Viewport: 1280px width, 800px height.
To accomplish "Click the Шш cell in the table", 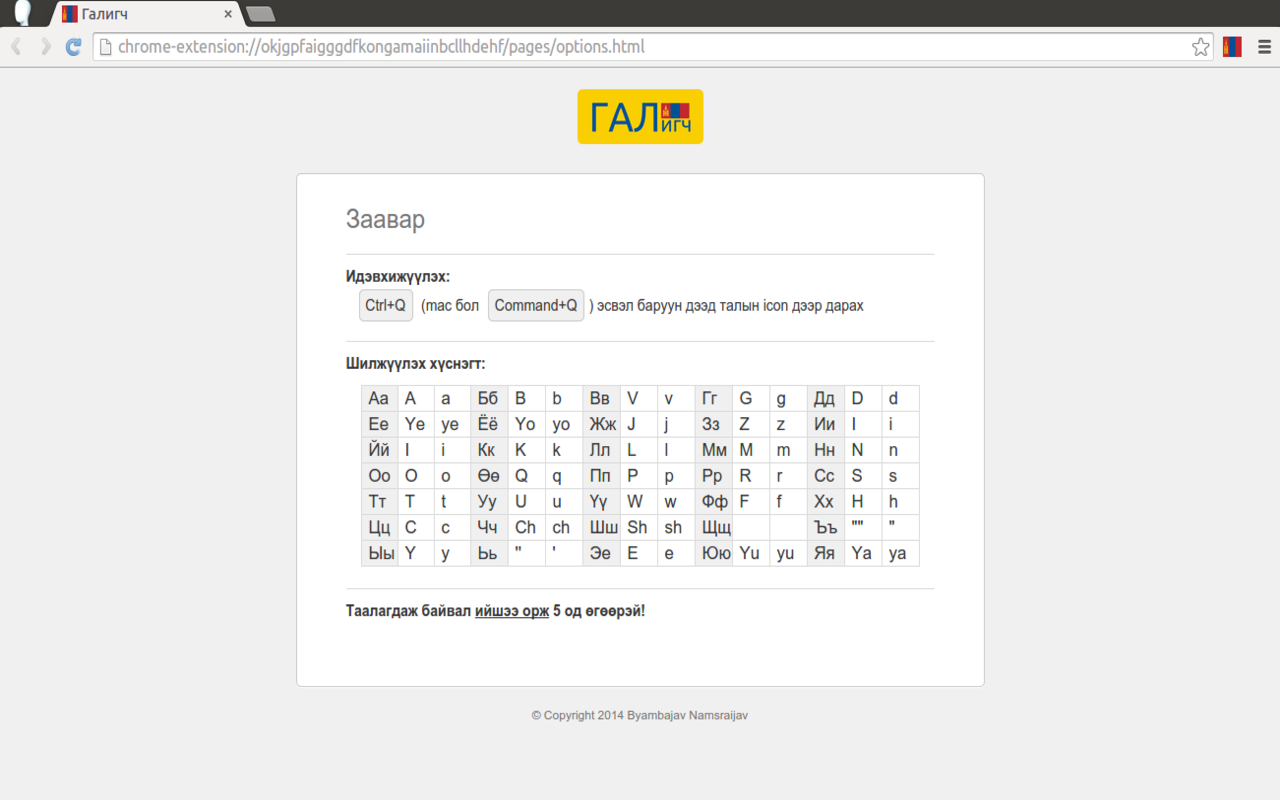I will point(601,528).
